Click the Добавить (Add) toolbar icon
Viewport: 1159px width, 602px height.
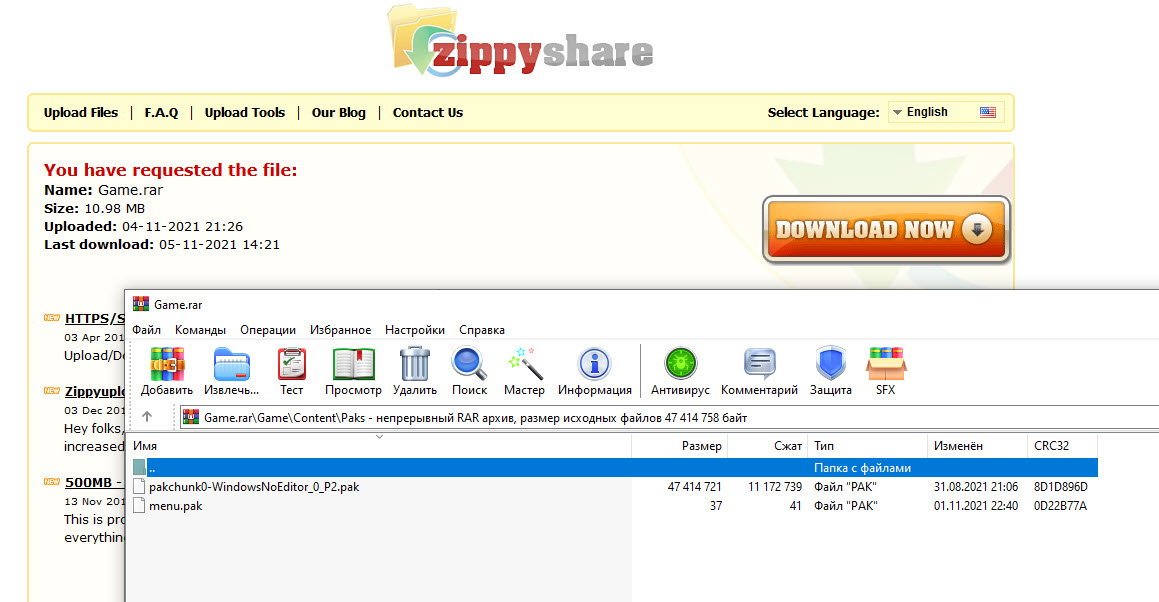[167, 366]
